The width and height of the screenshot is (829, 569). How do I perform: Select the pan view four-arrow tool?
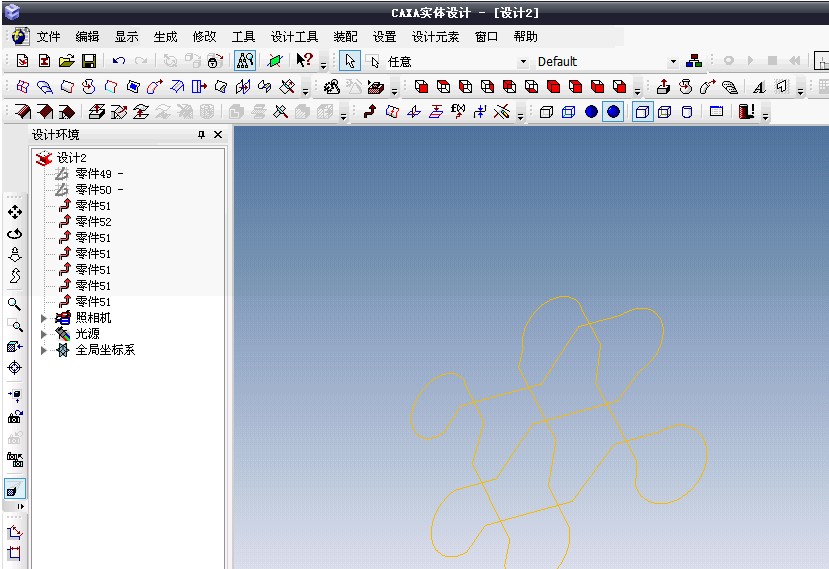[x=15, y=212]
